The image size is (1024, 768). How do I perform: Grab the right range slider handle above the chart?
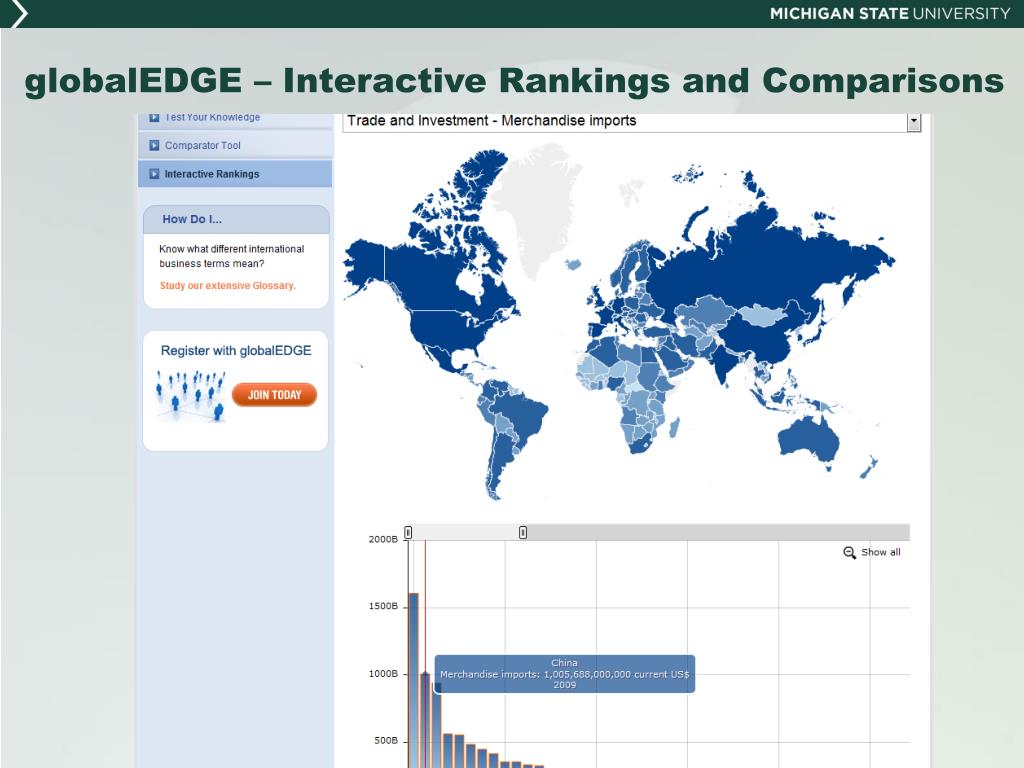tap(523, 532)
